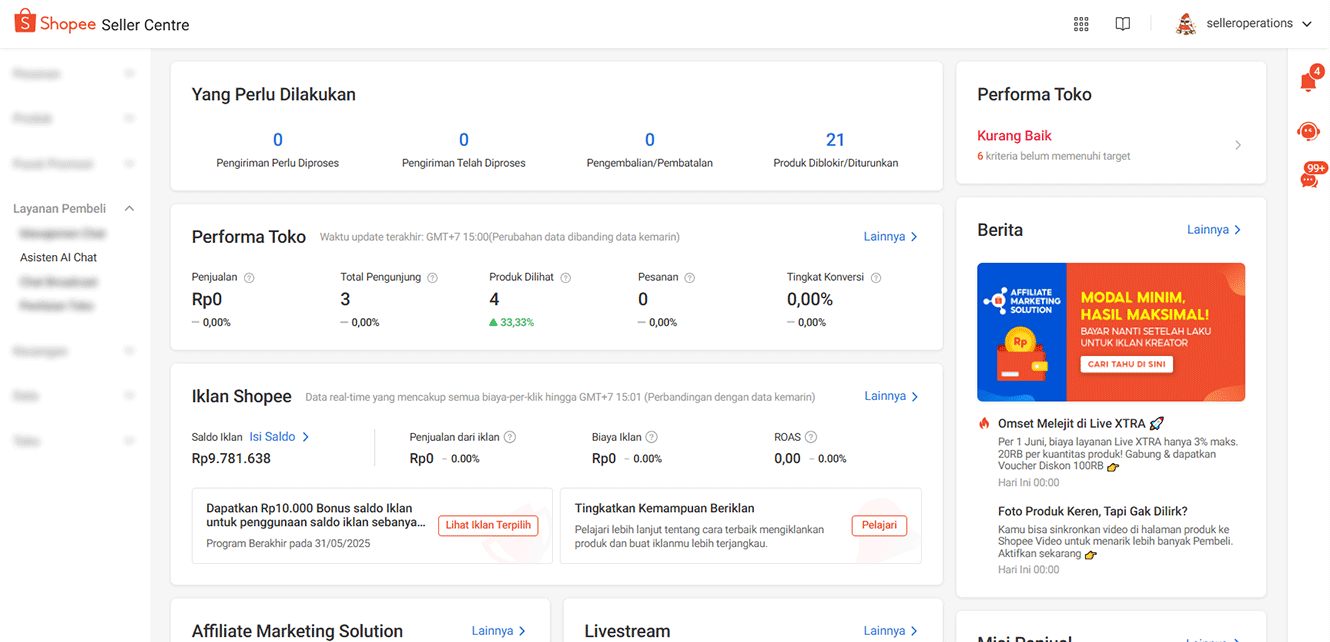This screenshot has height=642, width=1330.
Task: Open Produk Diblokir/Diturunkan count 21
Action: tap(836, 140)
